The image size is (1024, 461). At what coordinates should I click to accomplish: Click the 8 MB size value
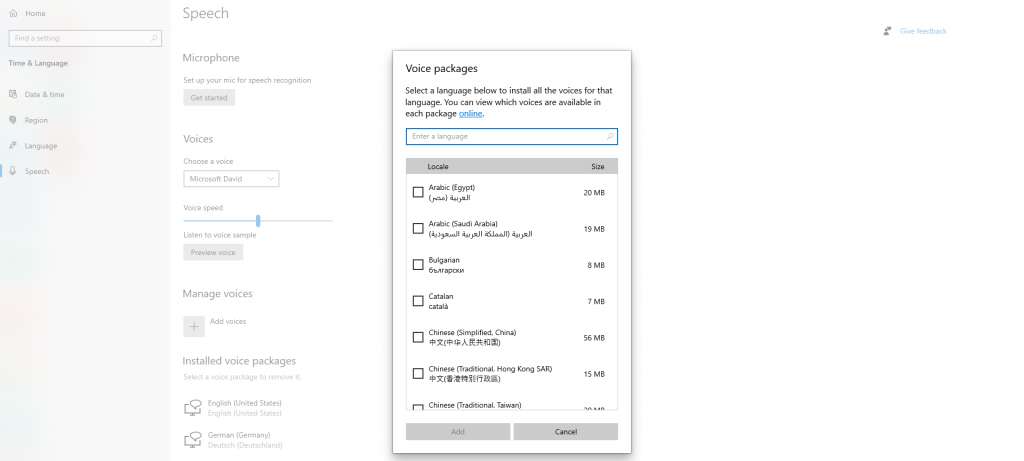596,265
